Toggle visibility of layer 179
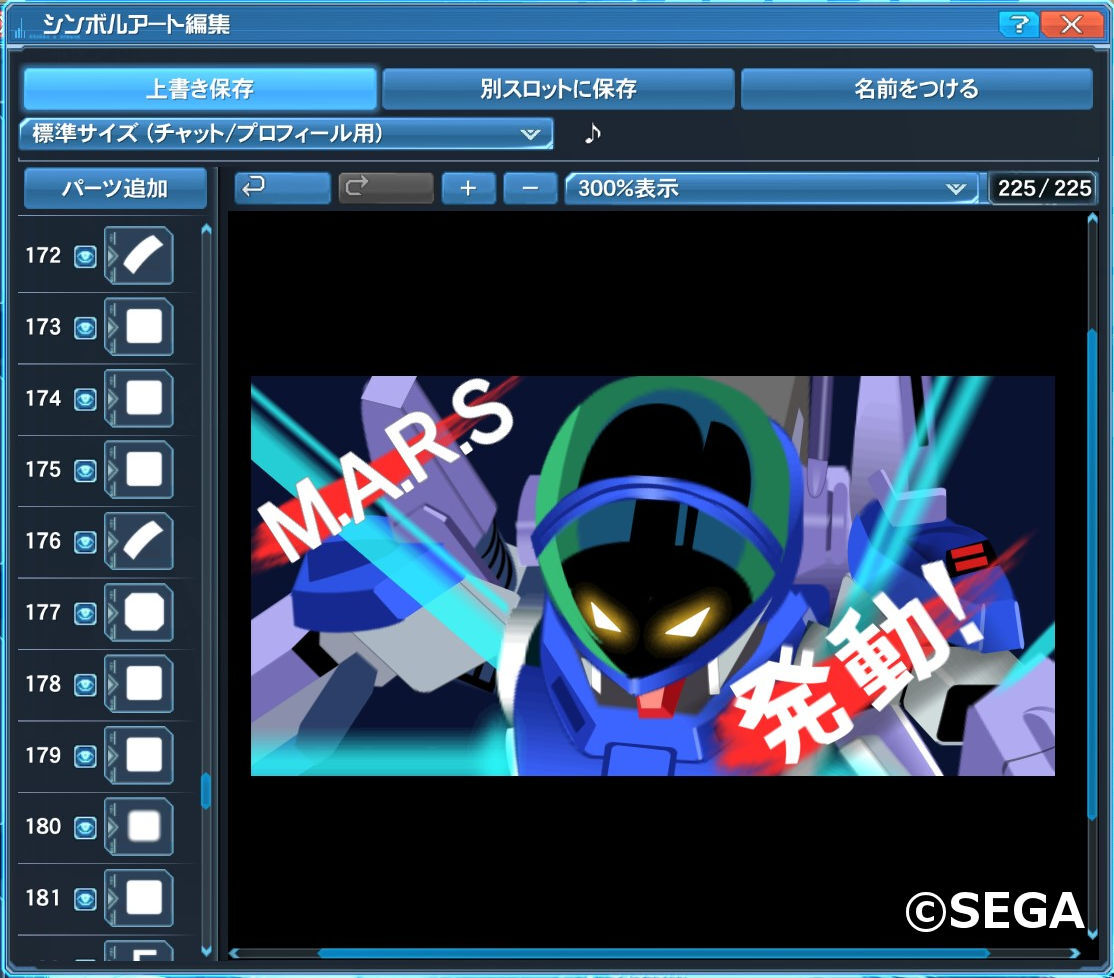 pos(85,756)
